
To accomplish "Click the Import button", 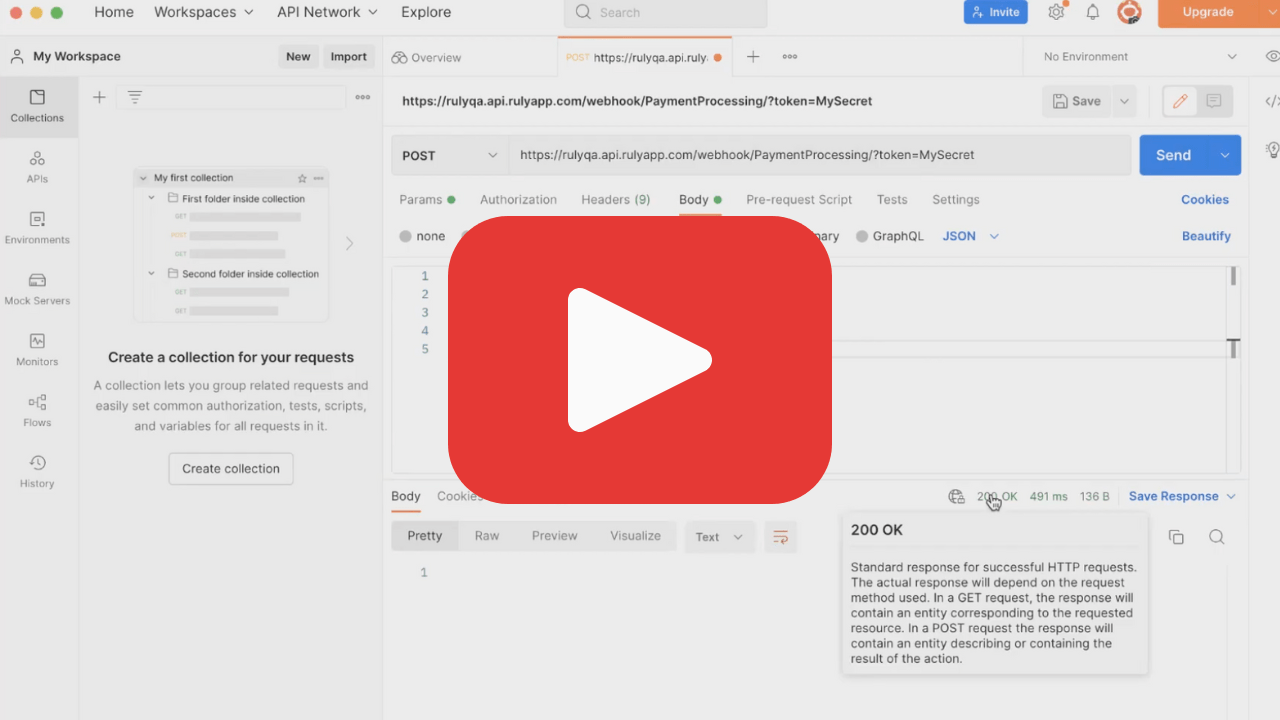I will click(349, 57).
